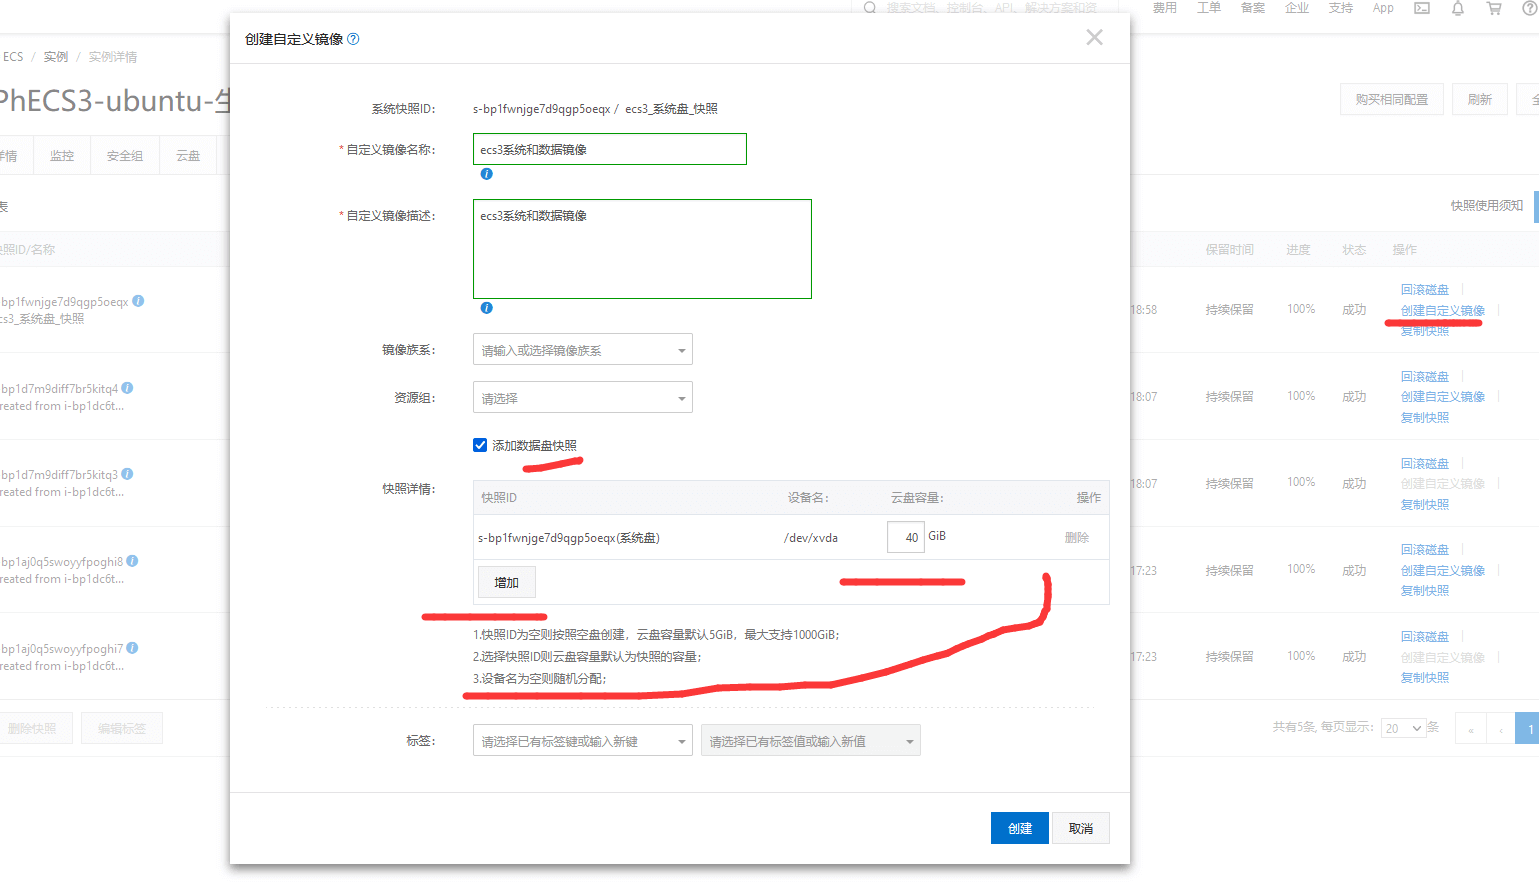Click 删除 link in the system disk row

tap(1076, 538)
